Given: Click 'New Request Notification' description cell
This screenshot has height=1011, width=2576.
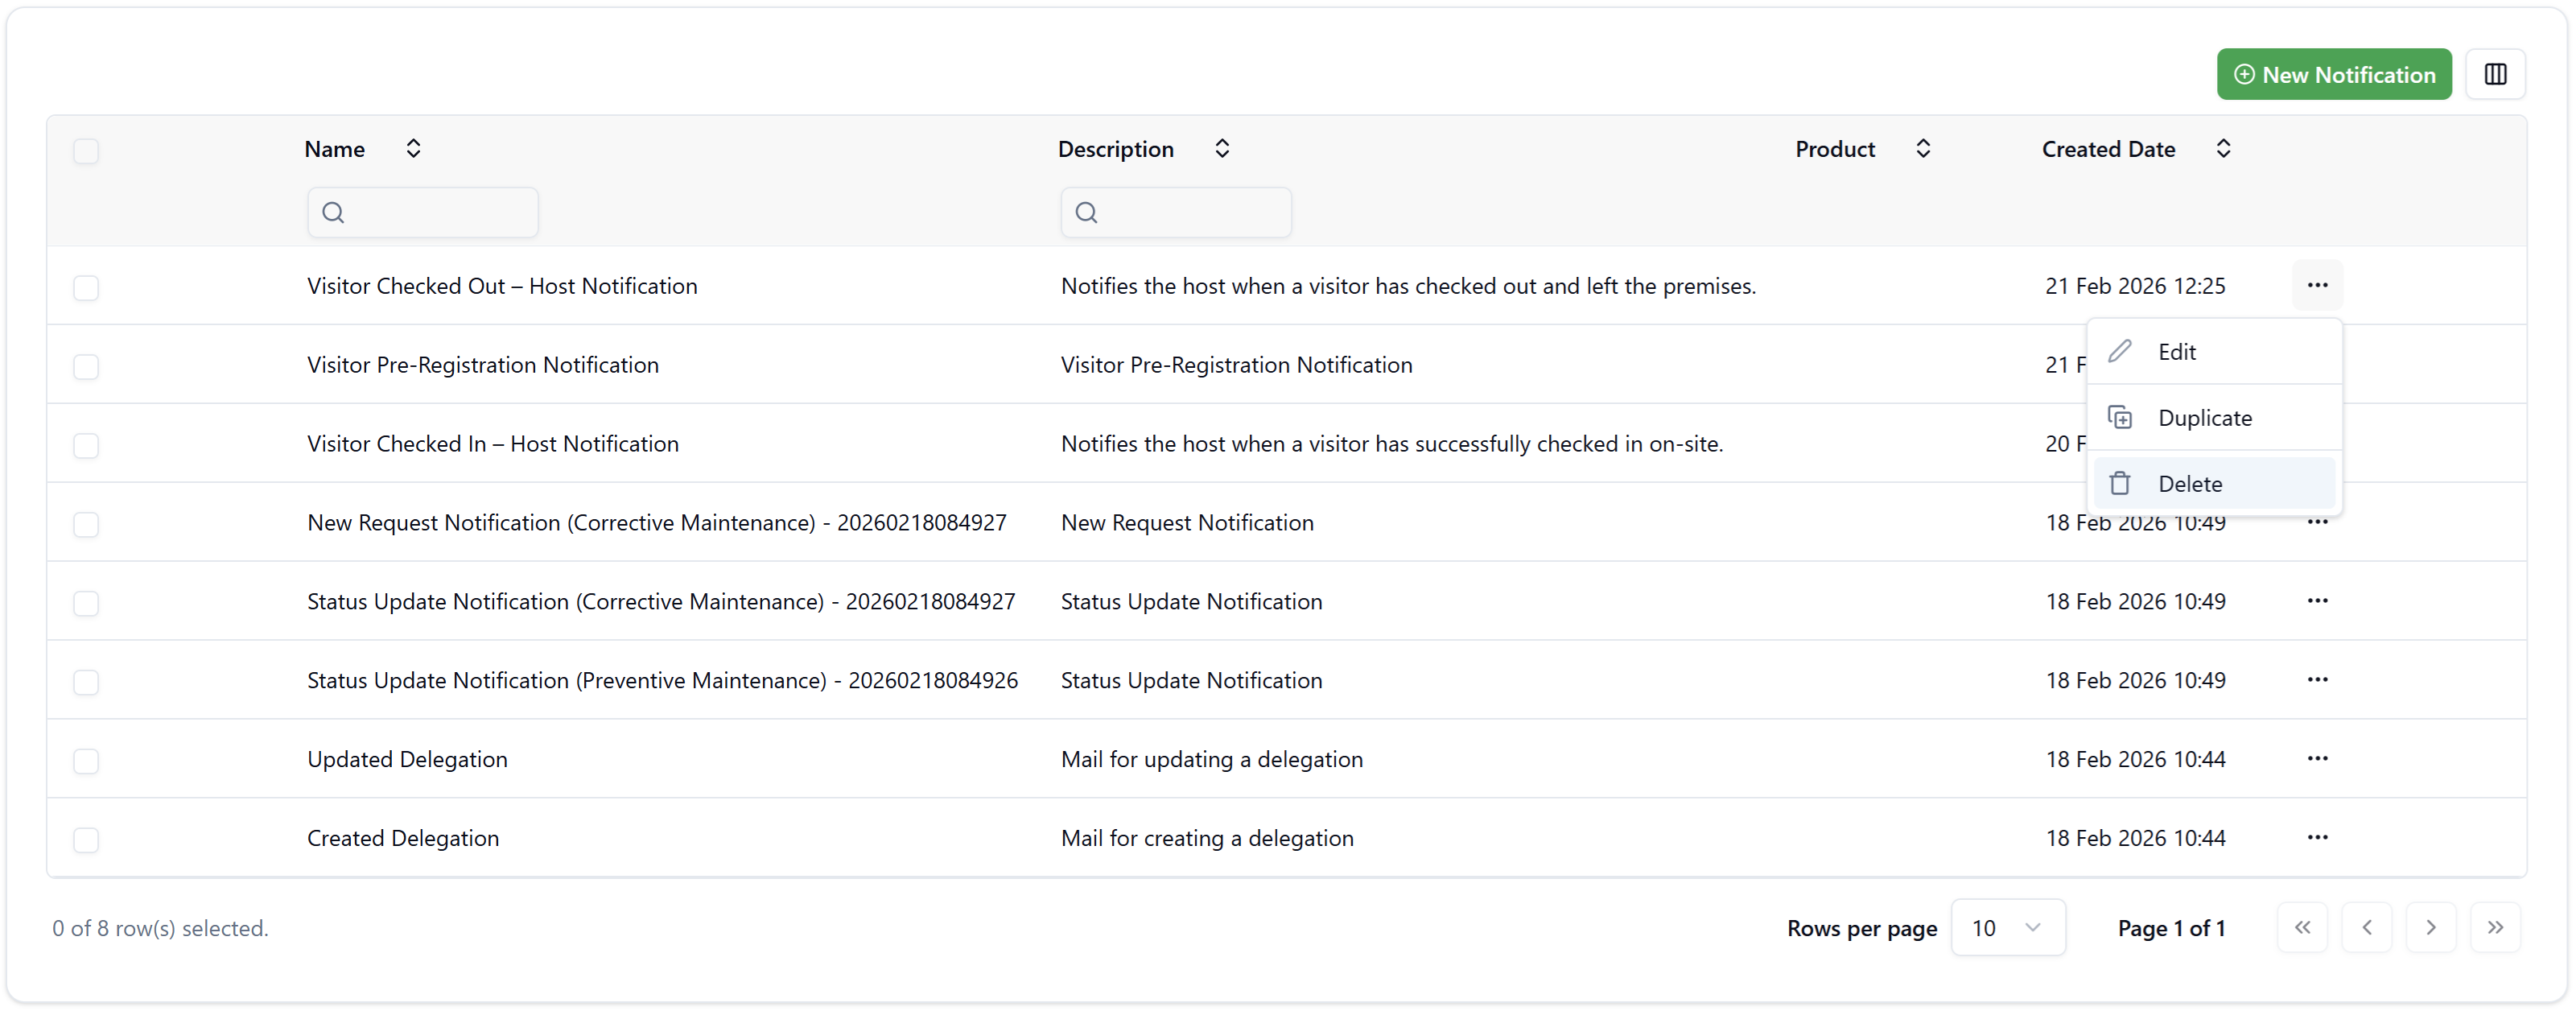Looking at the screenshot, I should tap(1187, 523).
